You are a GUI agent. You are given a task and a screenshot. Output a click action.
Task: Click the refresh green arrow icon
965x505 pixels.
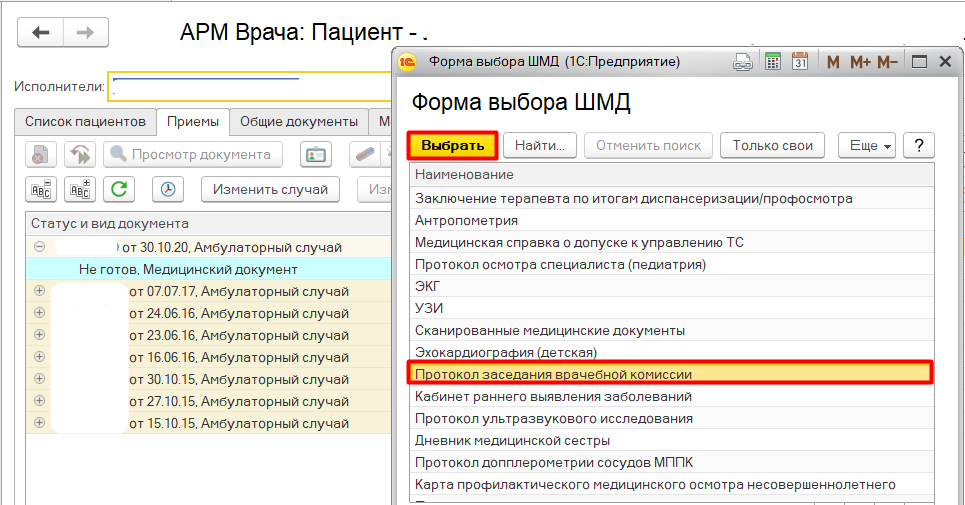tap(119, 189)
